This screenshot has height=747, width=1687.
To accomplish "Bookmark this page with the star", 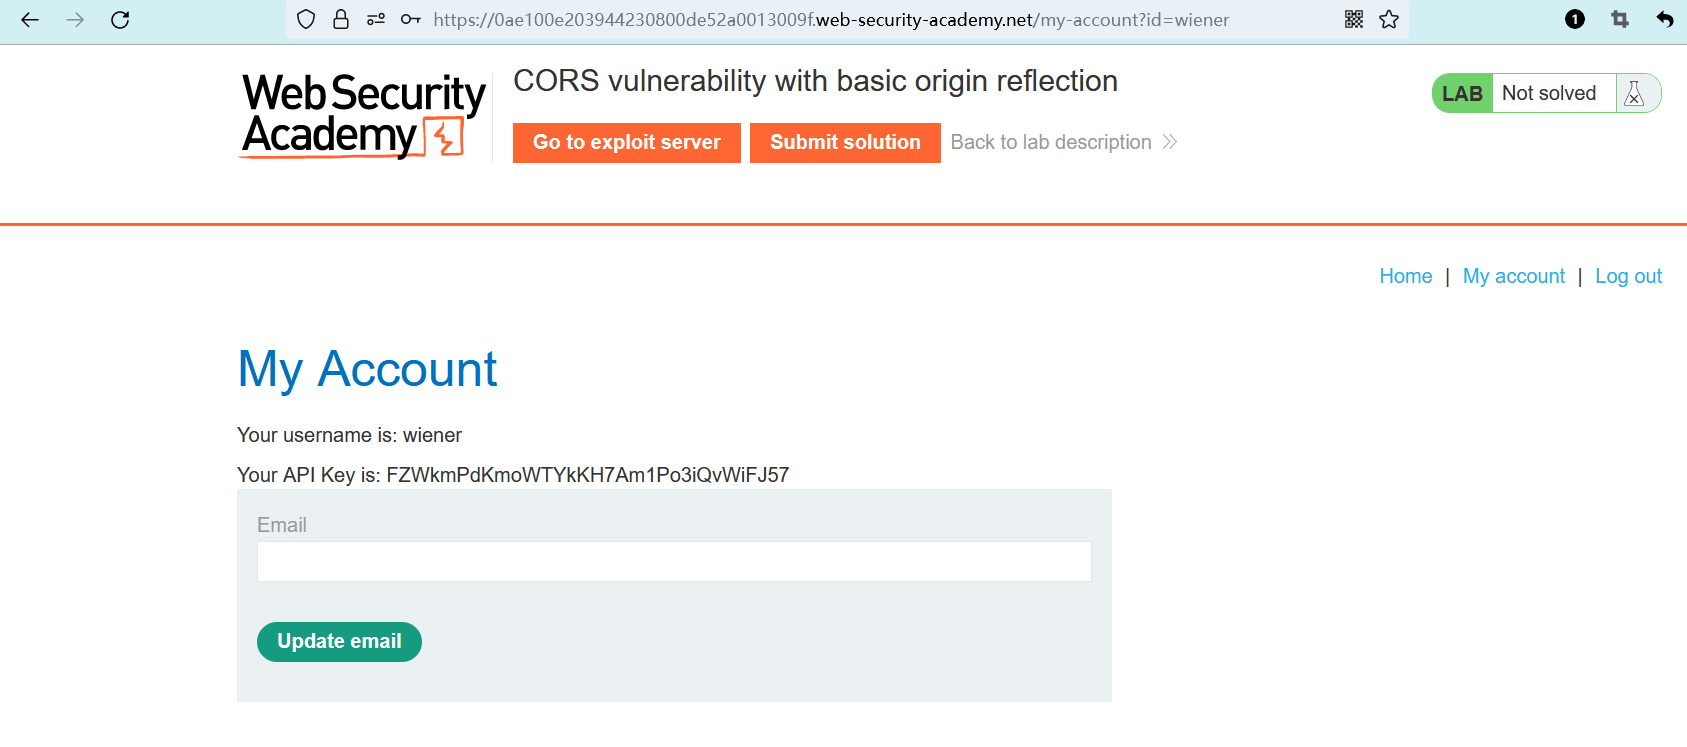I will click(x=1389, y=20).
